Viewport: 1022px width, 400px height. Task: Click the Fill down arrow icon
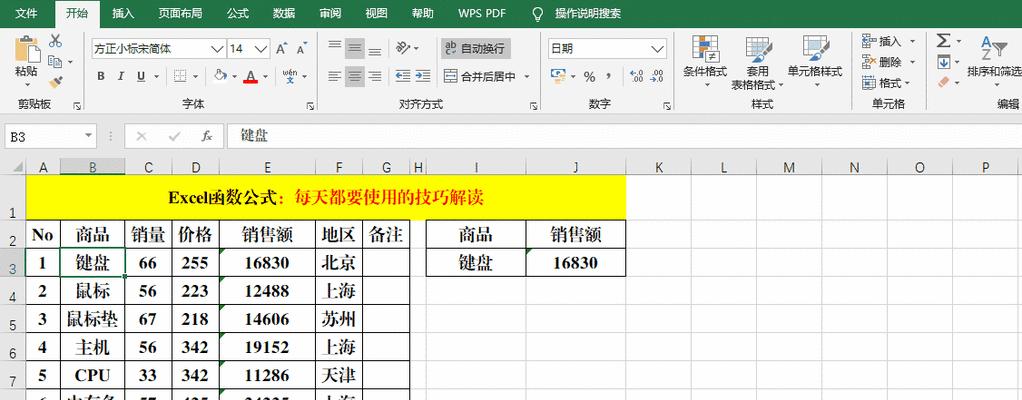(943, 62)
